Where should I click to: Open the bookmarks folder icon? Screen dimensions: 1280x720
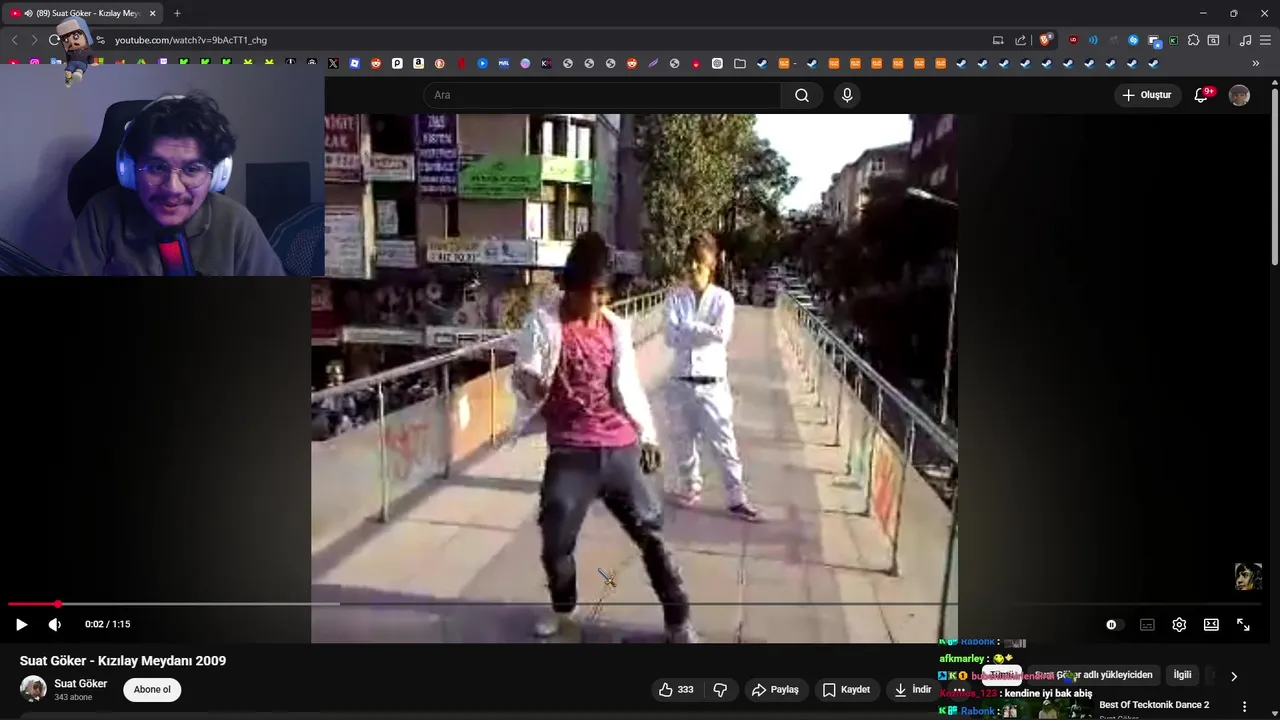tap(739, 63)
